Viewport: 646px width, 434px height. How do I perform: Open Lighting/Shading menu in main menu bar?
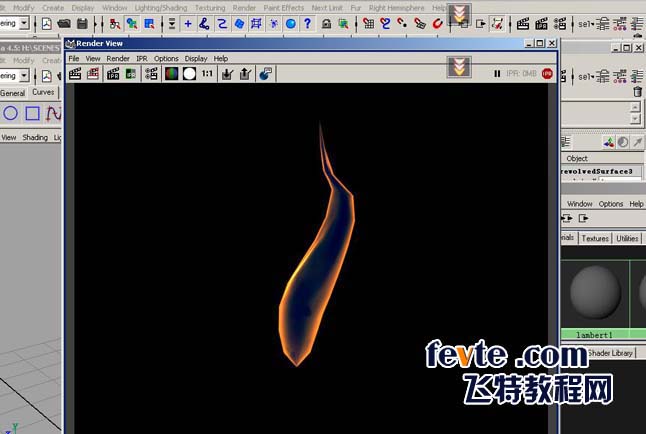(161, 8)
